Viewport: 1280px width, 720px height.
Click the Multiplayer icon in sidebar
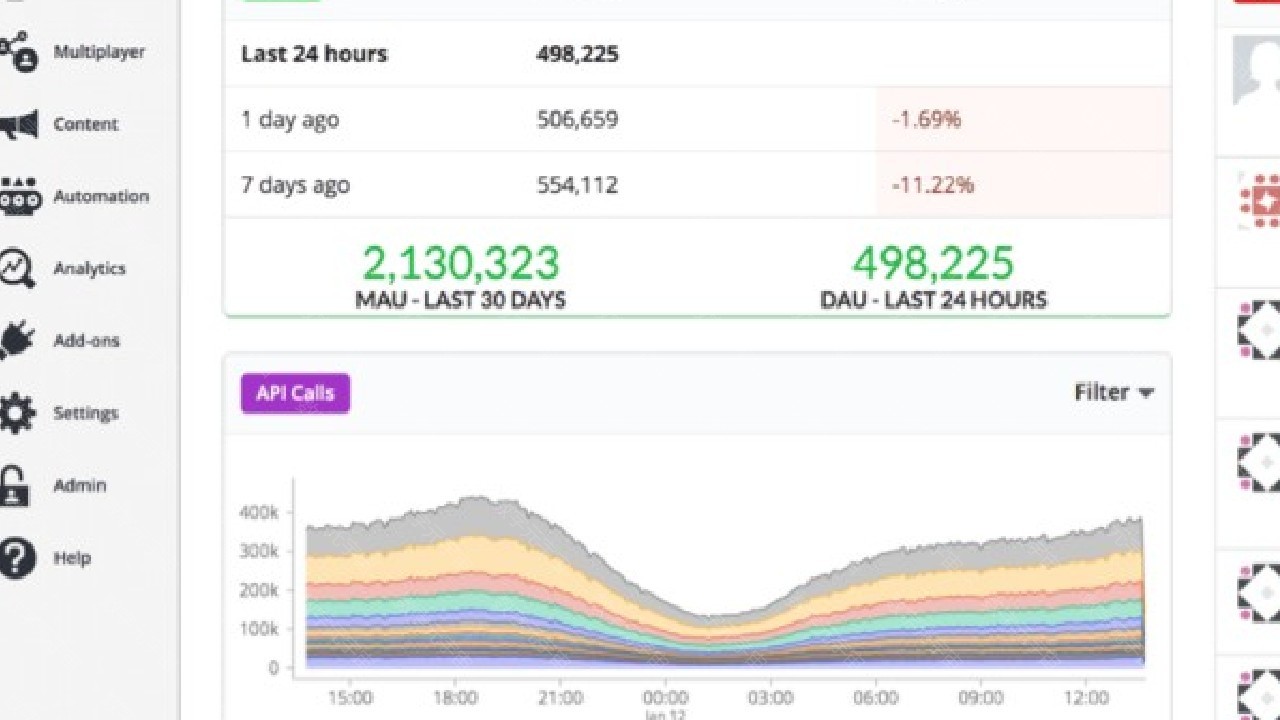tap(18, 52)
